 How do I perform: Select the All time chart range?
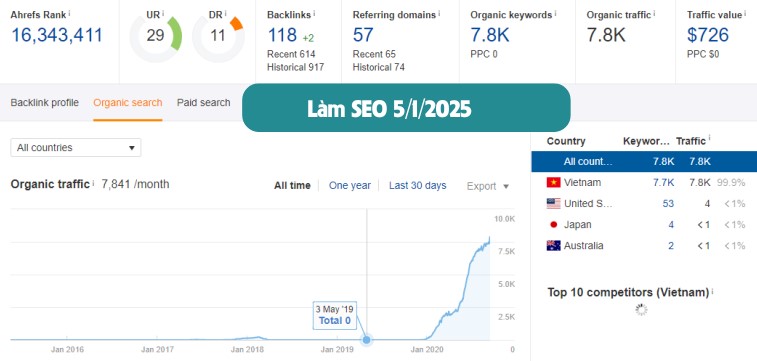pos(292,185)
